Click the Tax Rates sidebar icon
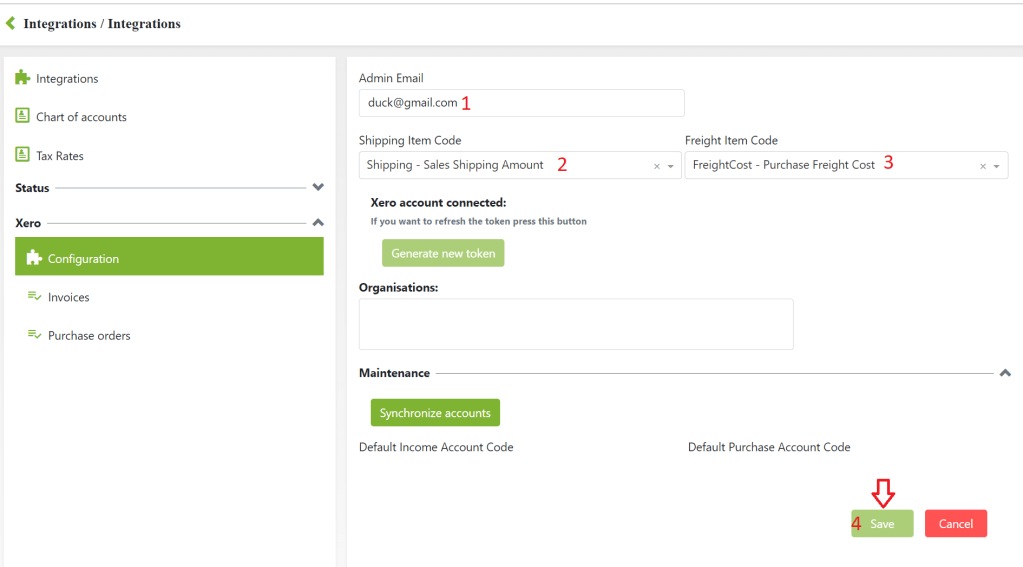Viewport: 1023px width, 567px height. pos(23,155)
